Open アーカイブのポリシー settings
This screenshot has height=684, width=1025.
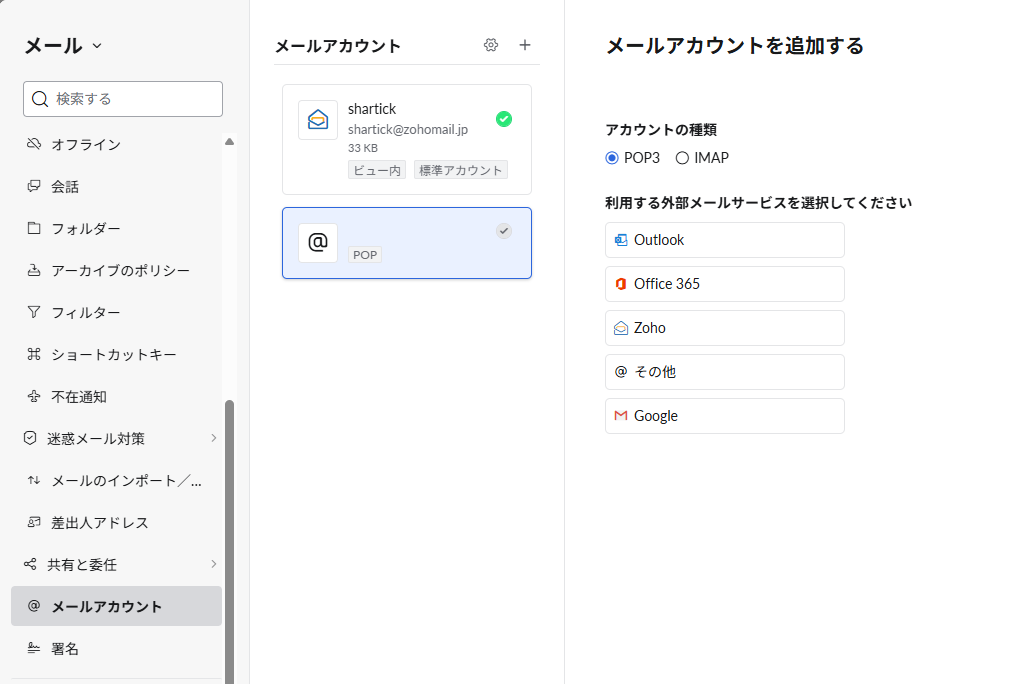click(x=120, y=271)
